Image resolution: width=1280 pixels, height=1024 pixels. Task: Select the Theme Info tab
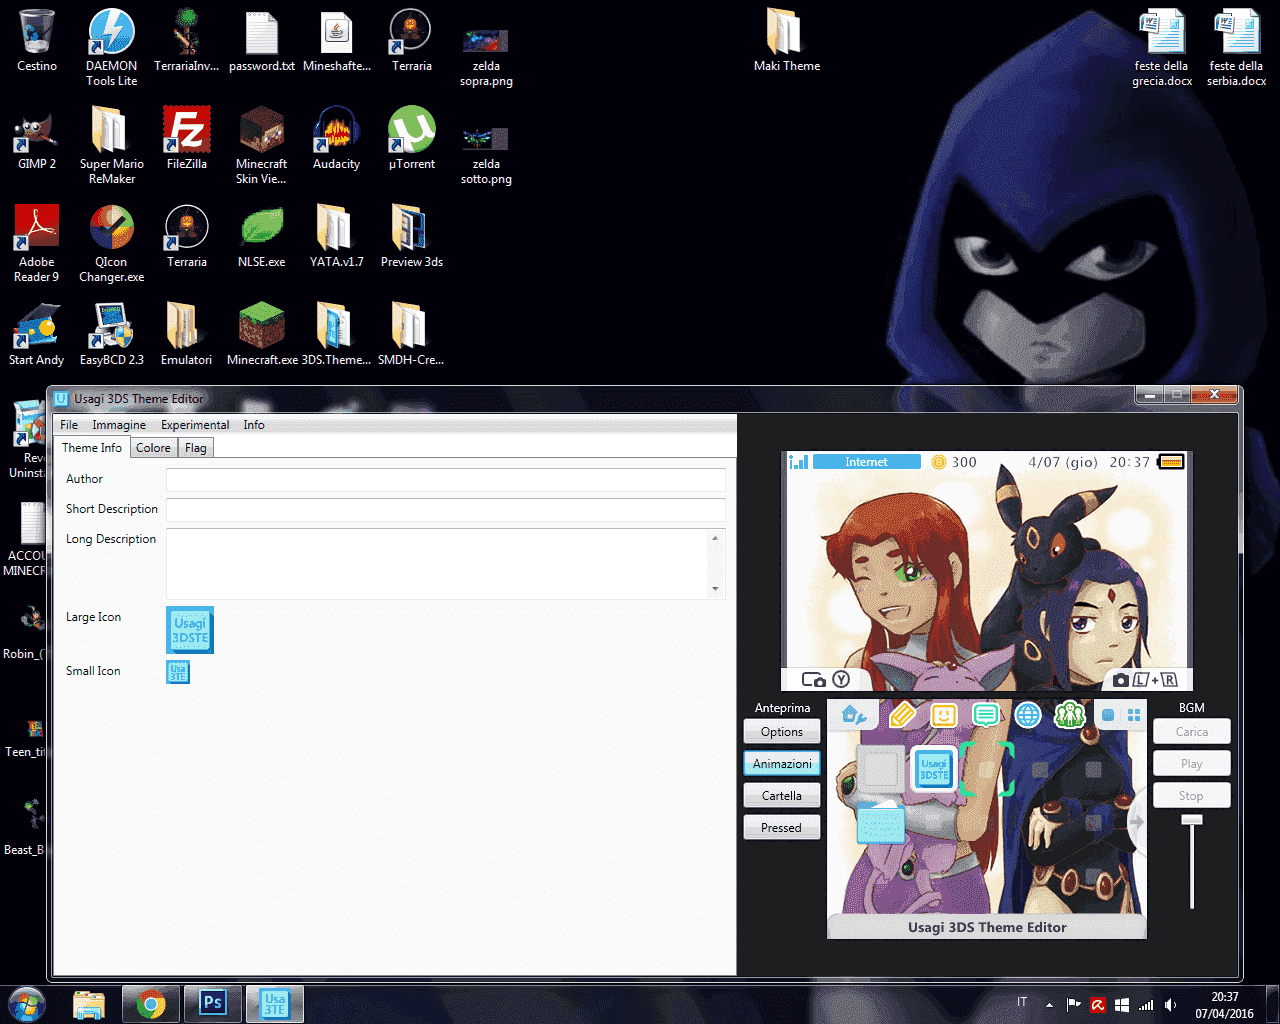[x=92, y=448]
